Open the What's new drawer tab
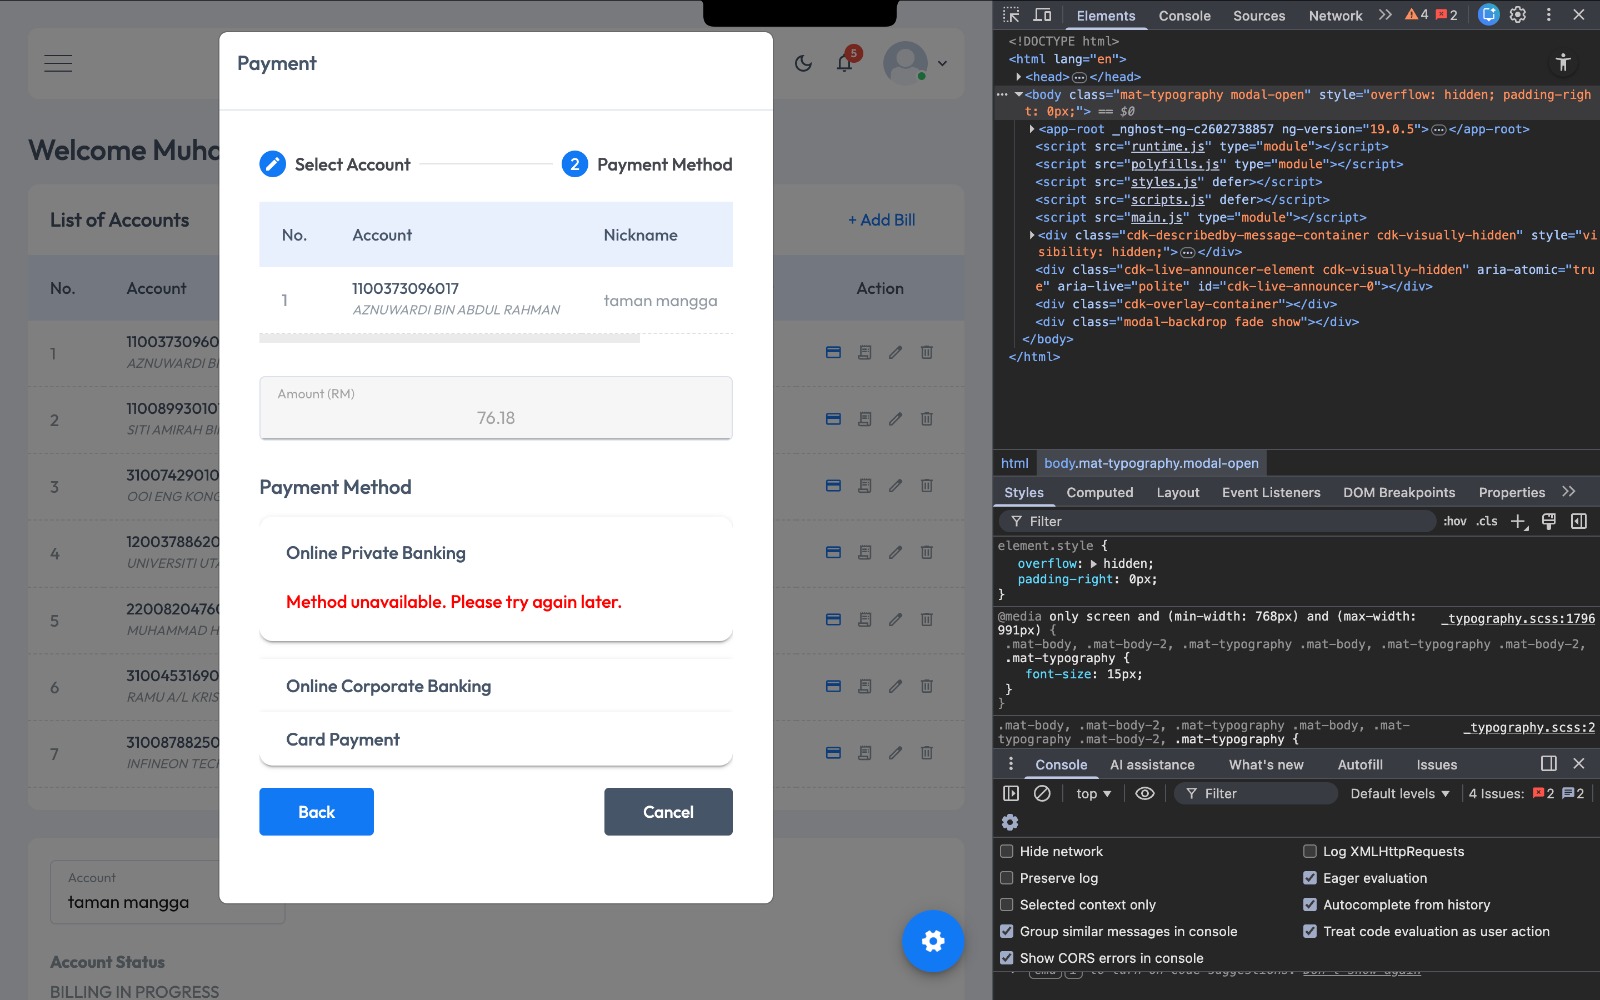The image size is (1600, 1000). [x=1266, y=764]
